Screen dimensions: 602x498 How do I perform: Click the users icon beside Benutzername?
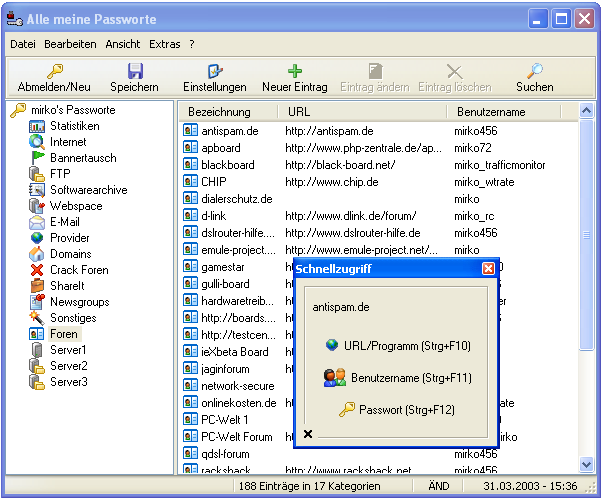pos(334,378)
